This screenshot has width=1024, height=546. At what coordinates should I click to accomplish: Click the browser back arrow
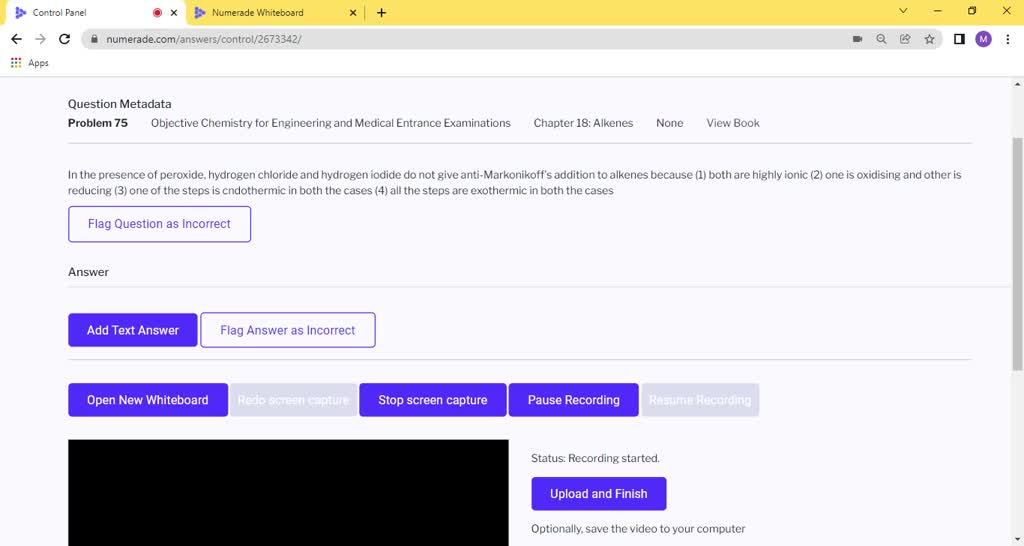tap(16, 39)
